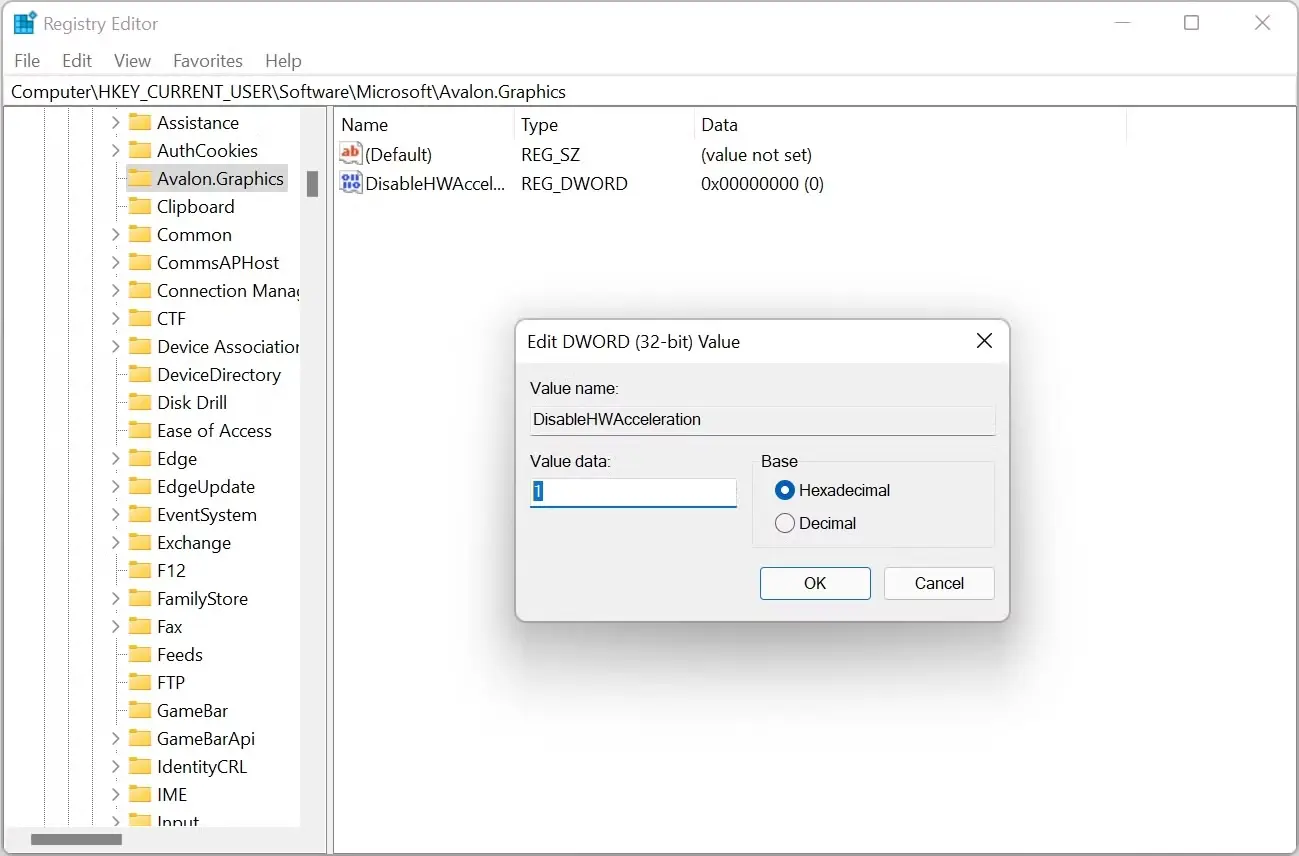The width and height of the screenshot is (1299, 856).
Task: Click the Value data input field
Action: tap(633, 492)
